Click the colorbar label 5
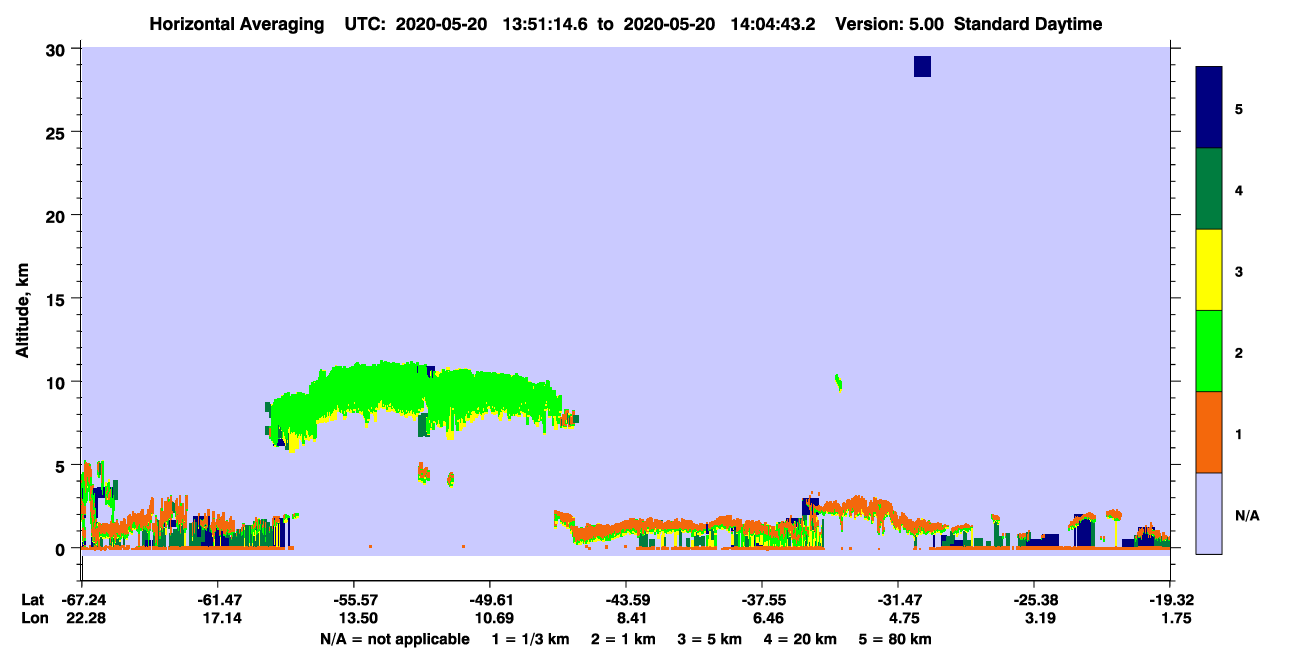 1239,108
